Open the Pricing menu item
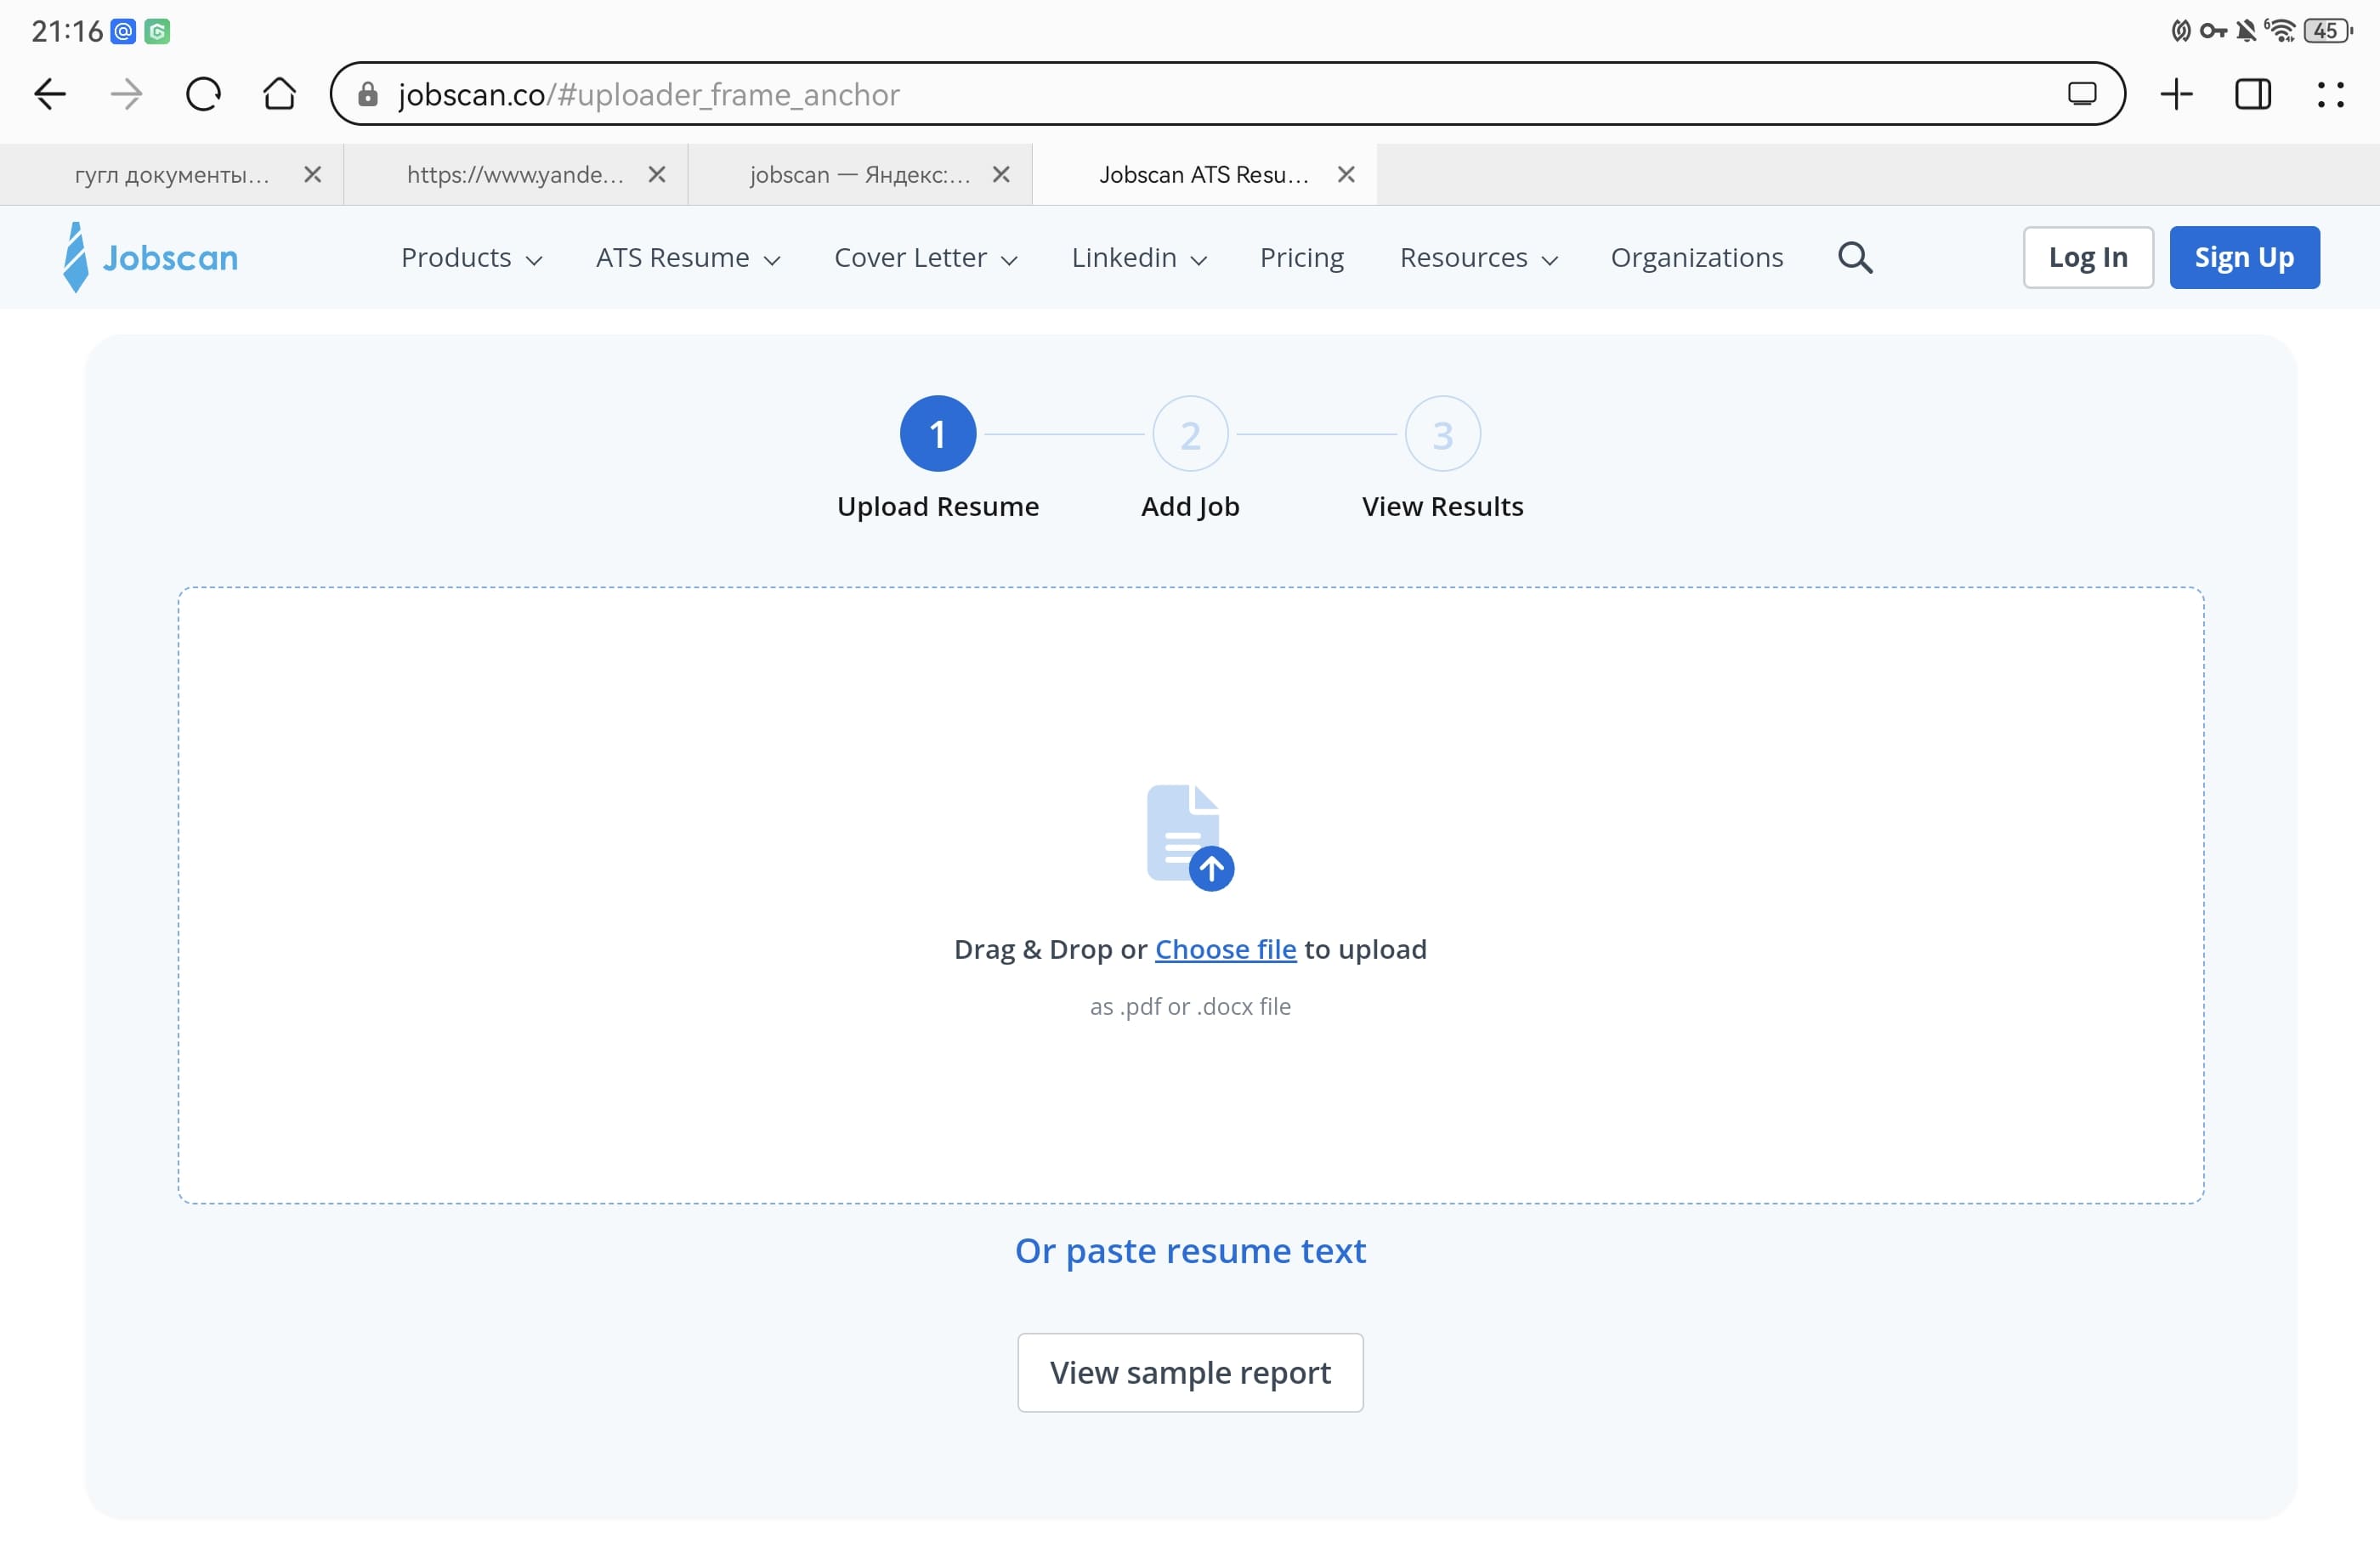The image size is (2380, 1564). tap(1301, 258)
